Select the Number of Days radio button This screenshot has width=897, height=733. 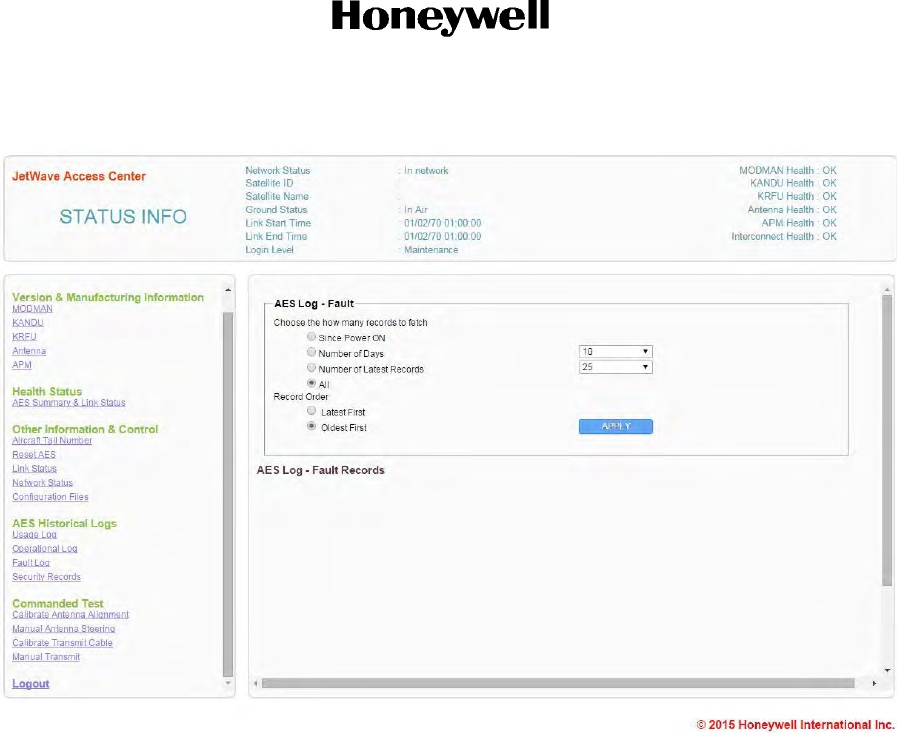tap(311, 352)
